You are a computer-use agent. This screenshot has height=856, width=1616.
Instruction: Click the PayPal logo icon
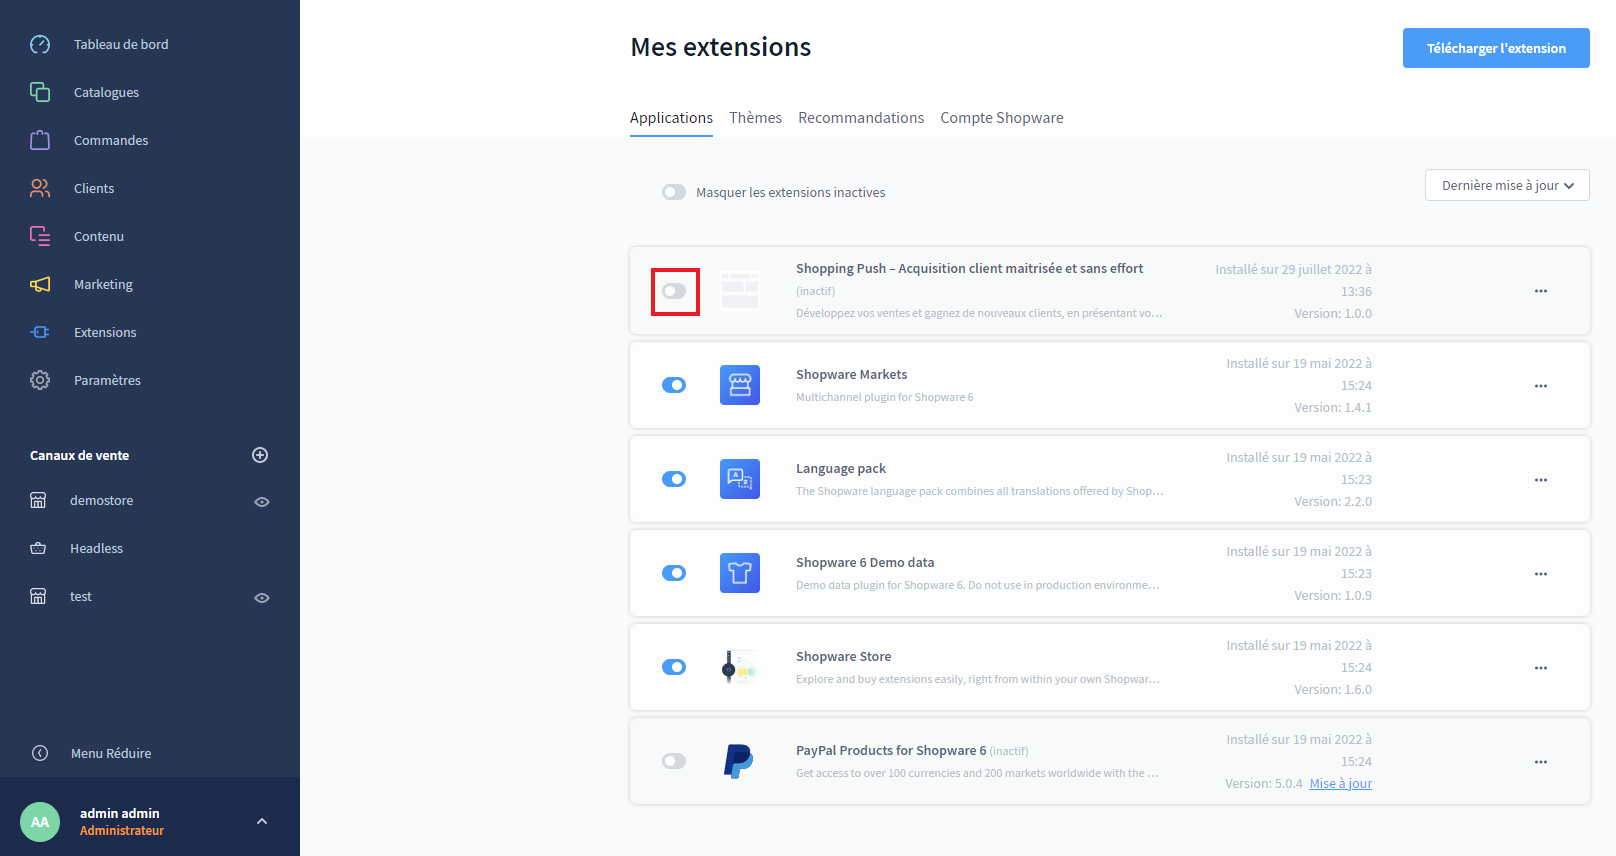pos(740,761)
